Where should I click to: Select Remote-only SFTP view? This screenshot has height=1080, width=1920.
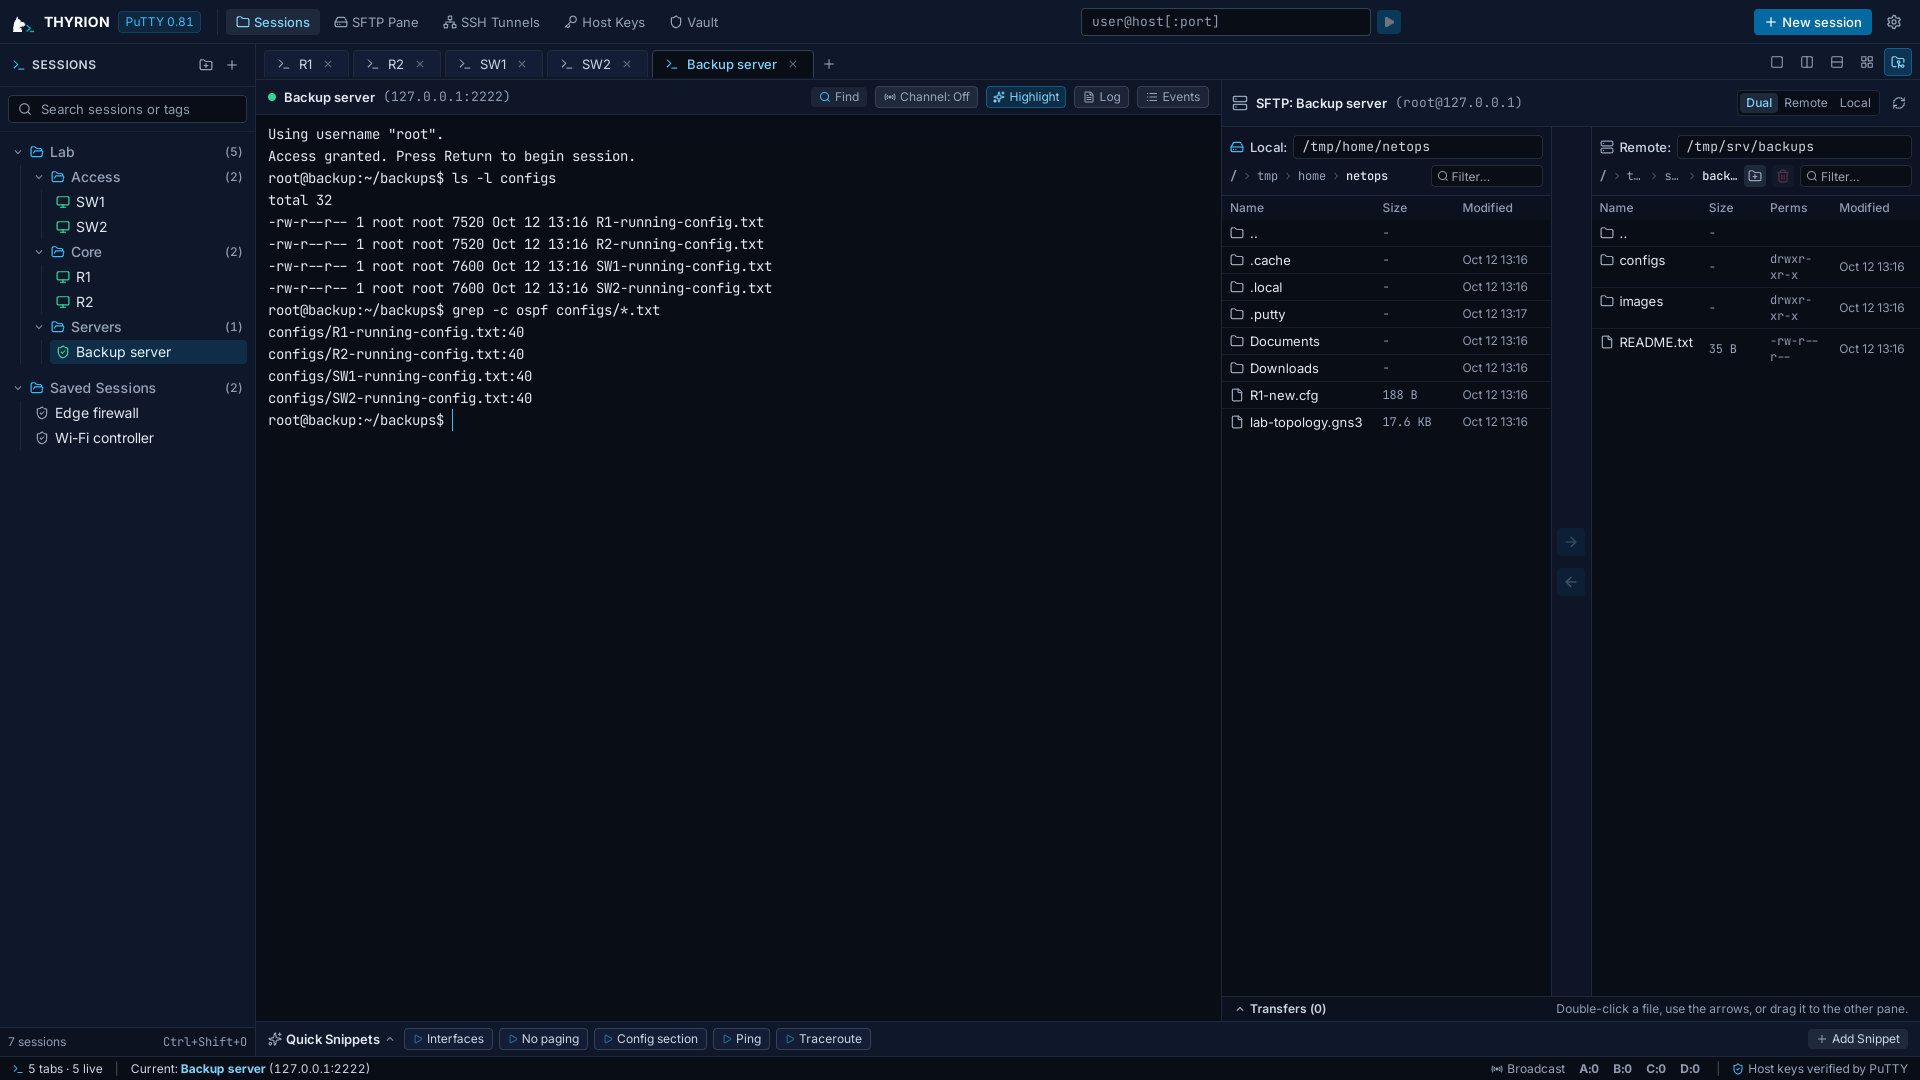(1805, 103)
